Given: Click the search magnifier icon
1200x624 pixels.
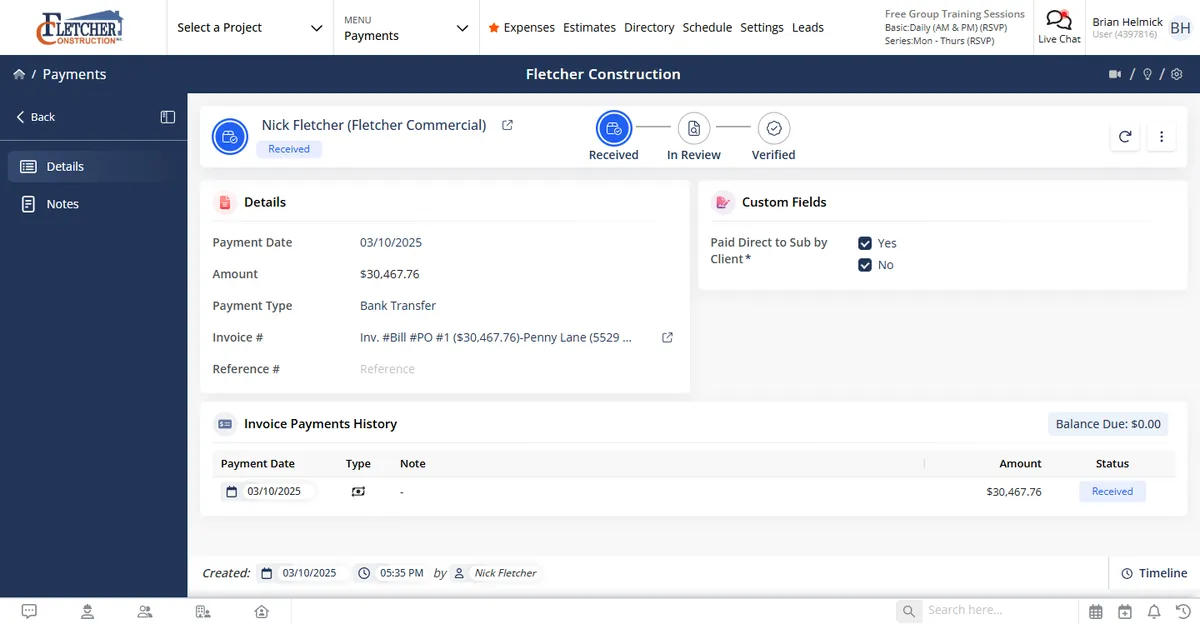Looking at the screenshot, I should pyautogui.click(x=908, y=611).
